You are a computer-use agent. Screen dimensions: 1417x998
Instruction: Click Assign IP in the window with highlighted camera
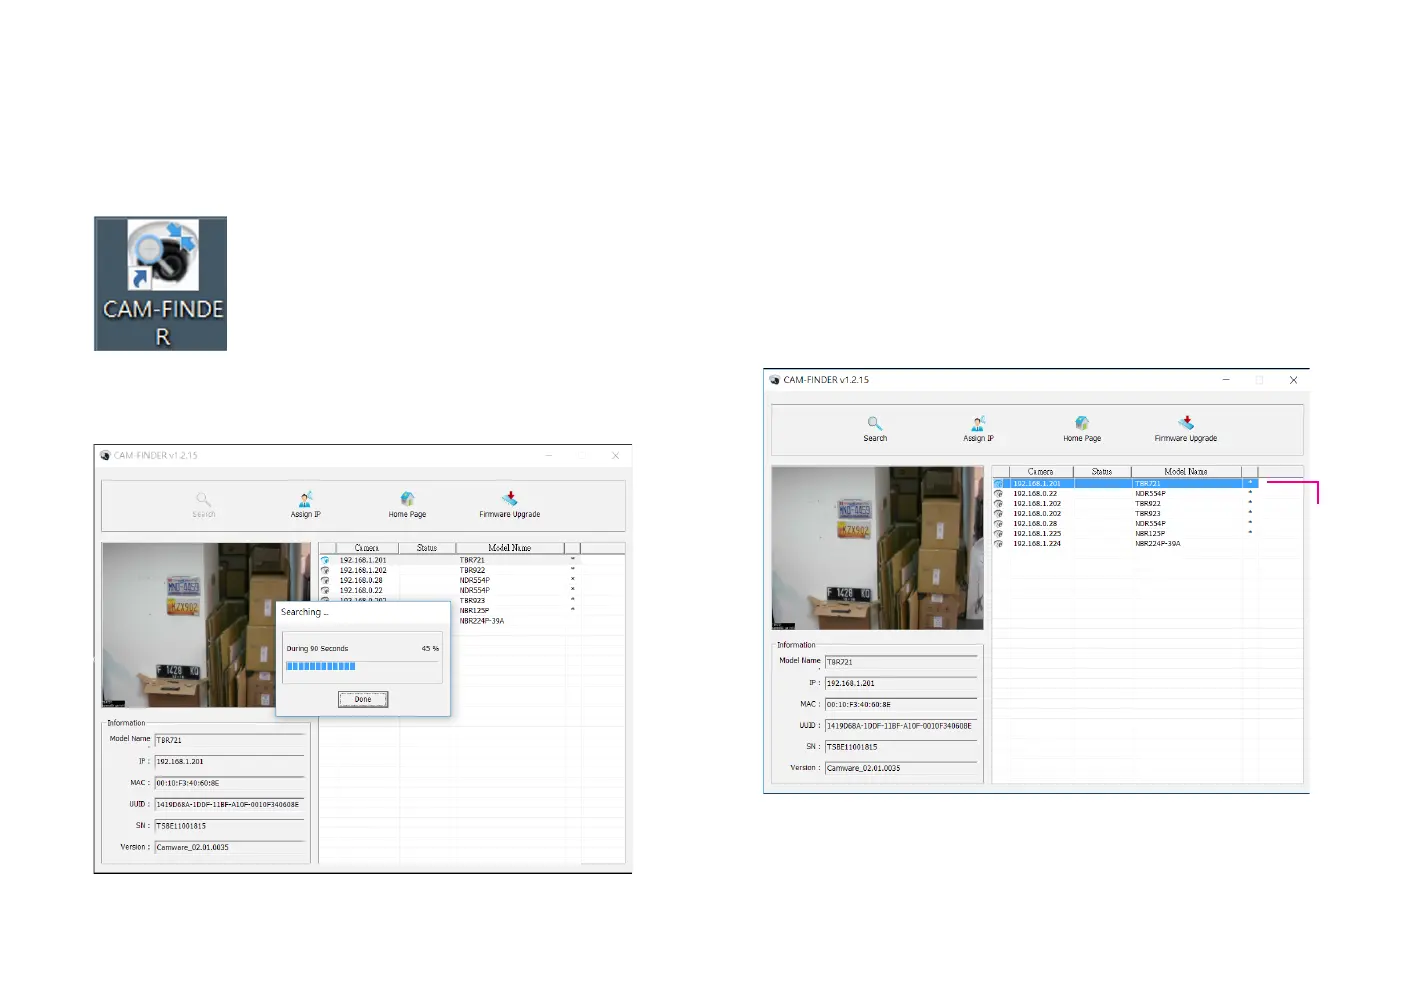click(978, 427)
